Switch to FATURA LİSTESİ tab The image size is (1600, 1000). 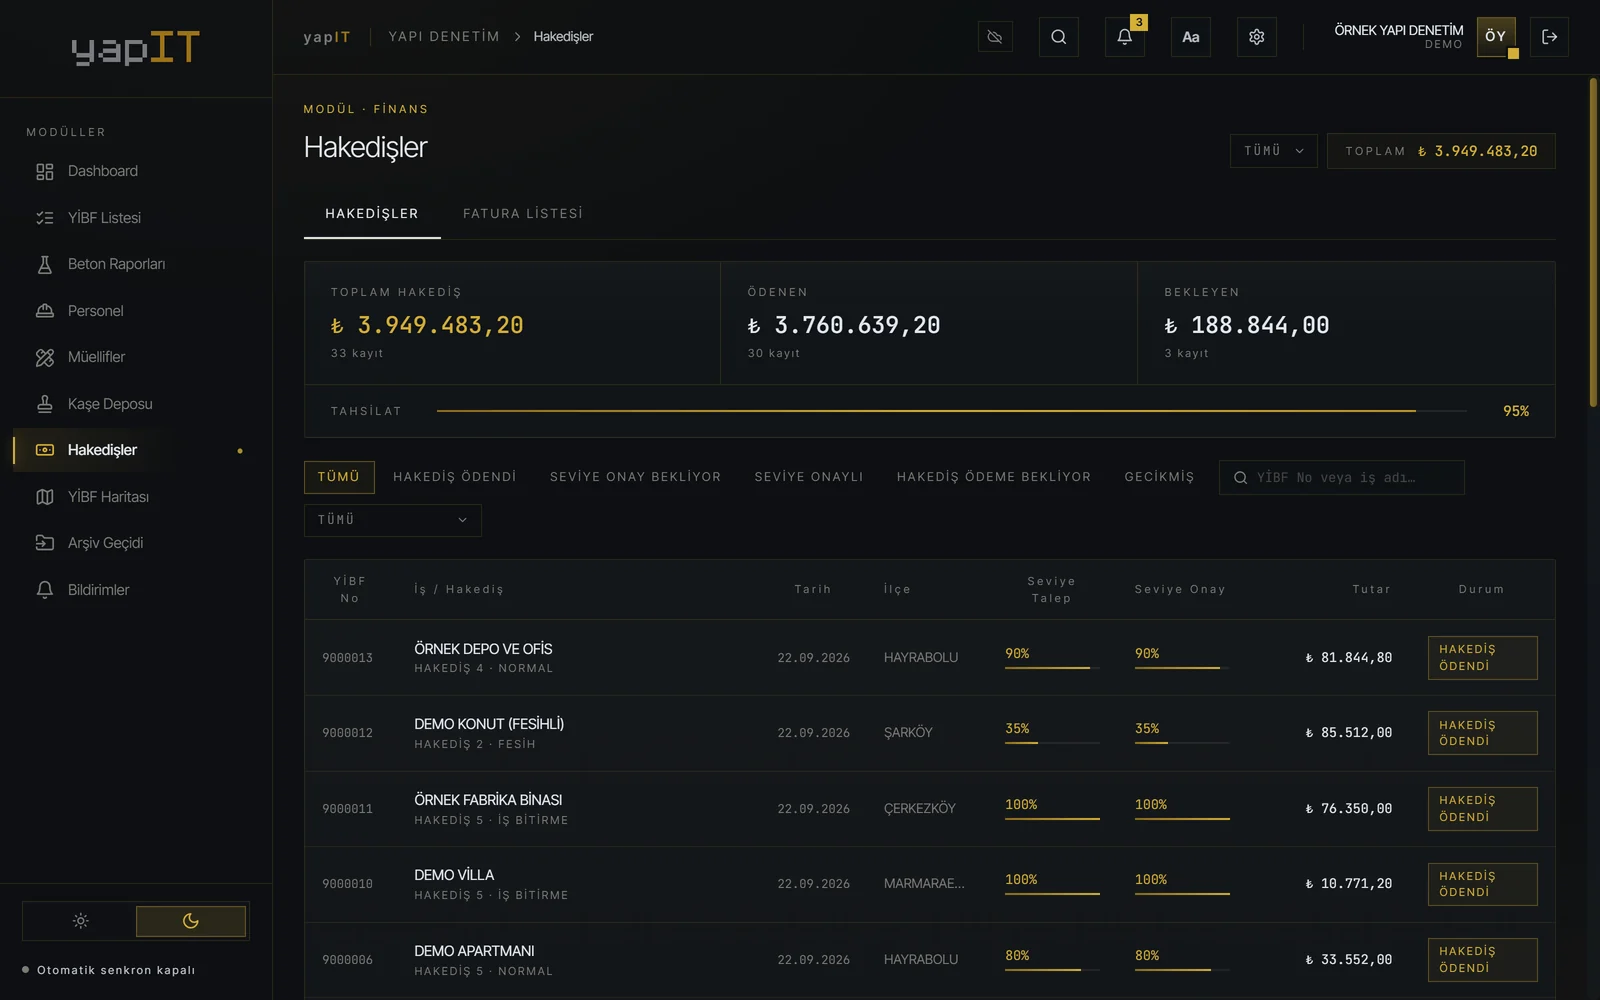523,214
